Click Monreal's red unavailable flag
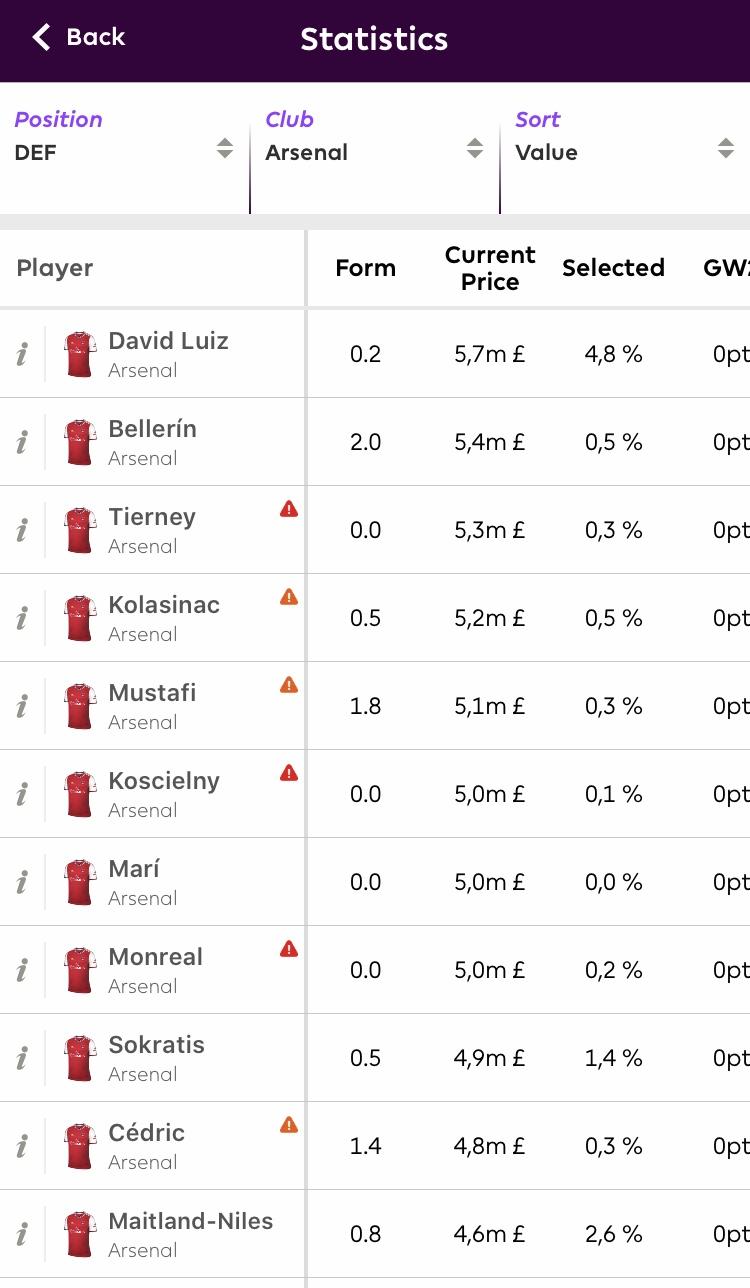 tap(289, 949)
